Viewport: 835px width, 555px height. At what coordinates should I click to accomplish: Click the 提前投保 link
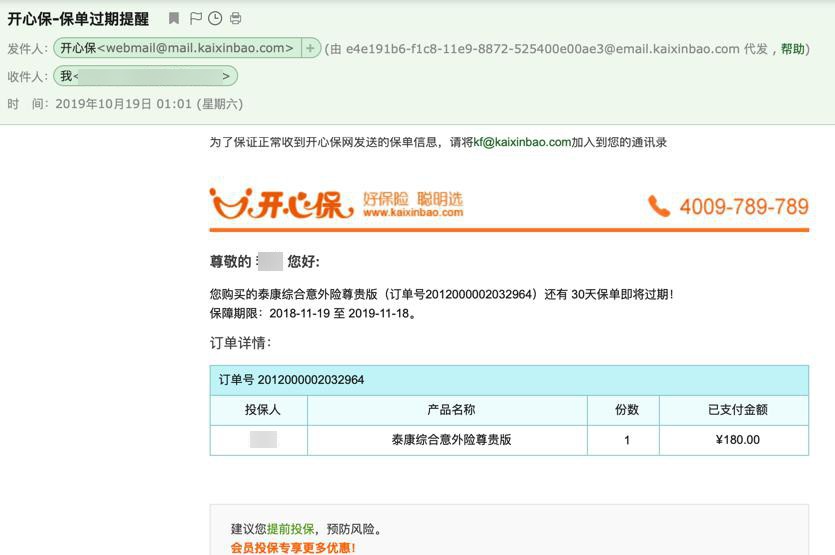point(291,529)
